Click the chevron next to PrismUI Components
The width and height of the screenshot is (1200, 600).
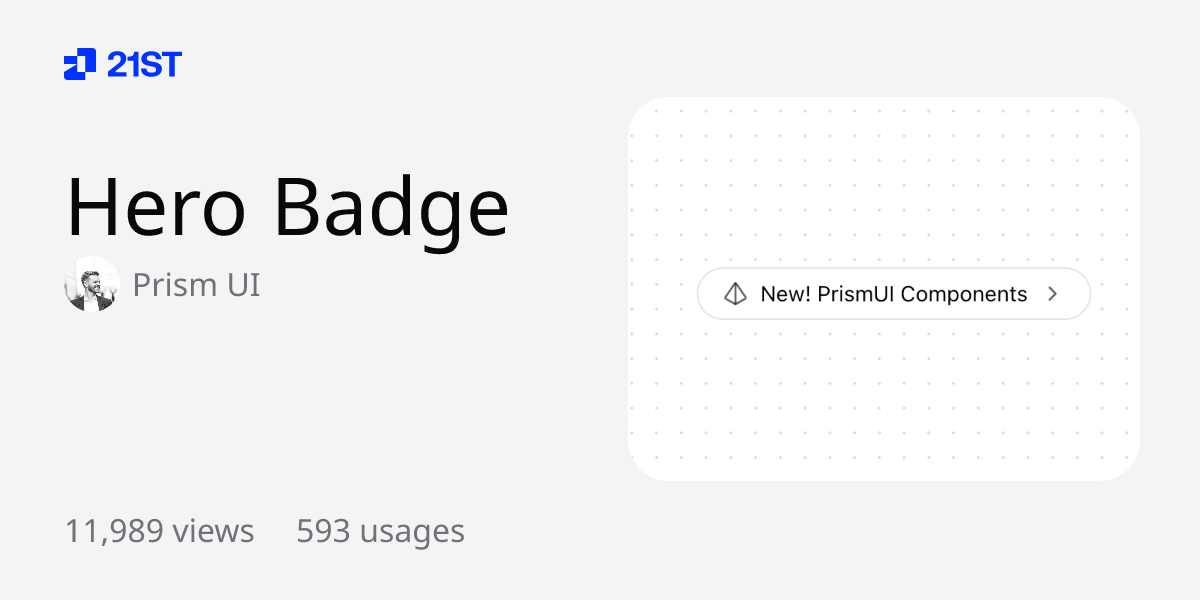click(x=1052, y=293)
